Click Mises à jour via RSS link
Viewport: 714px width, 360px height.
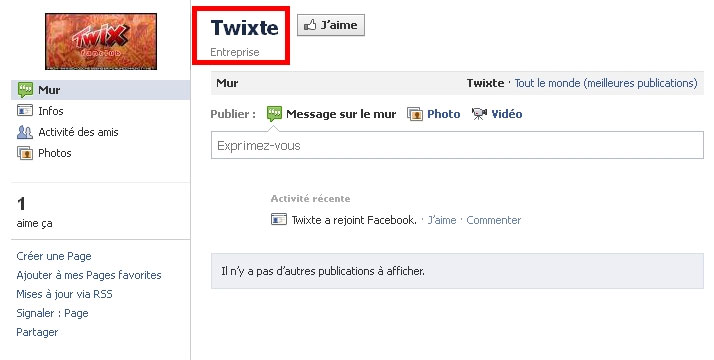[x=64, y=294]
